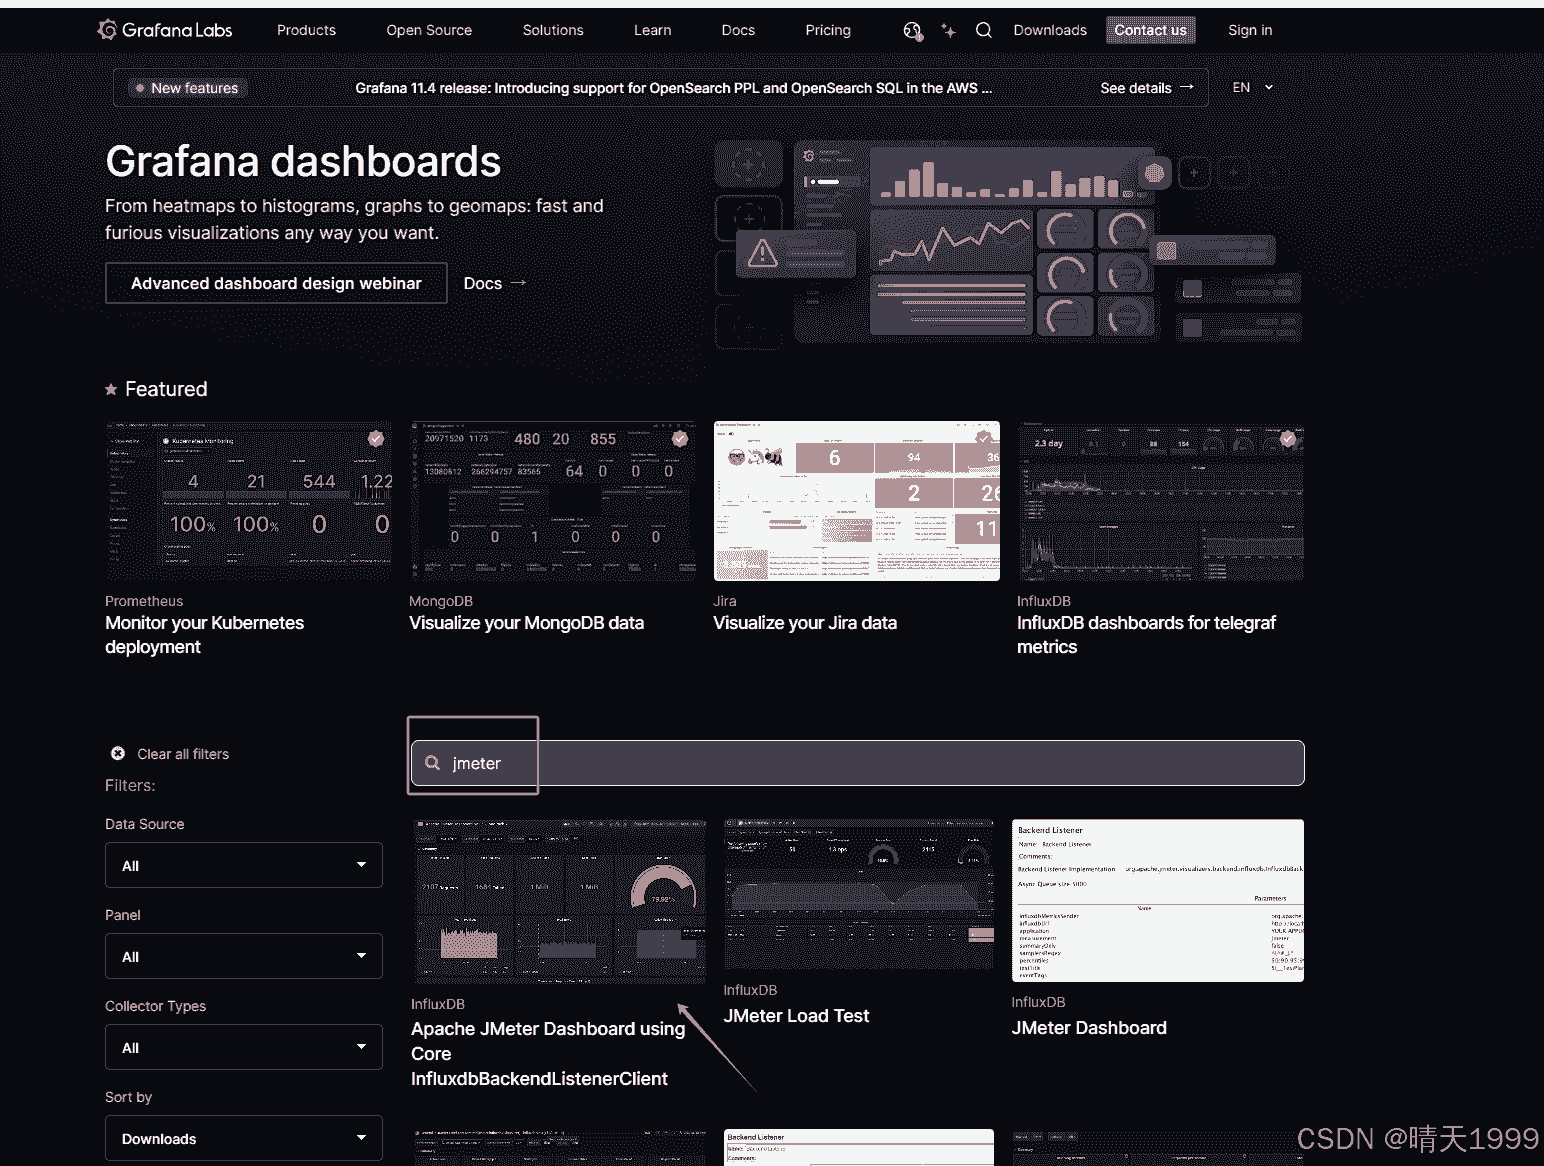The image size is (1544, 1166).
Task: Open the Open Source menu
Action: pos(429,30)
